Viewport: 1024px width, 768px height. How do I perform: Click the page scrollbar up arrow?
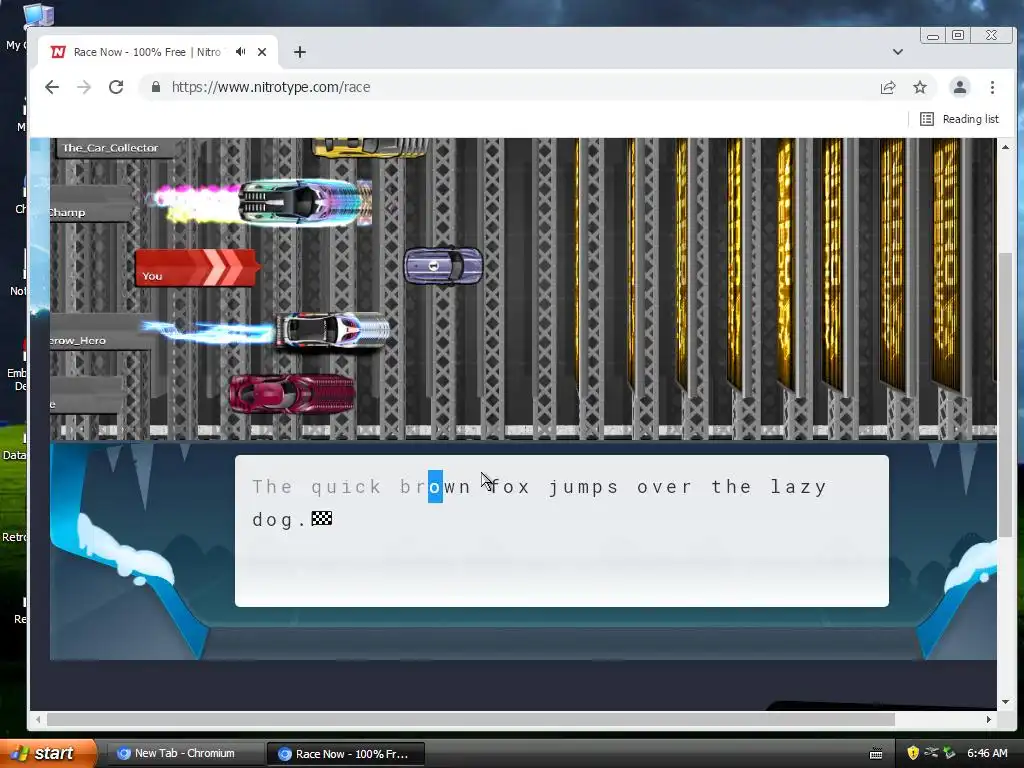tap(1006, 147)
